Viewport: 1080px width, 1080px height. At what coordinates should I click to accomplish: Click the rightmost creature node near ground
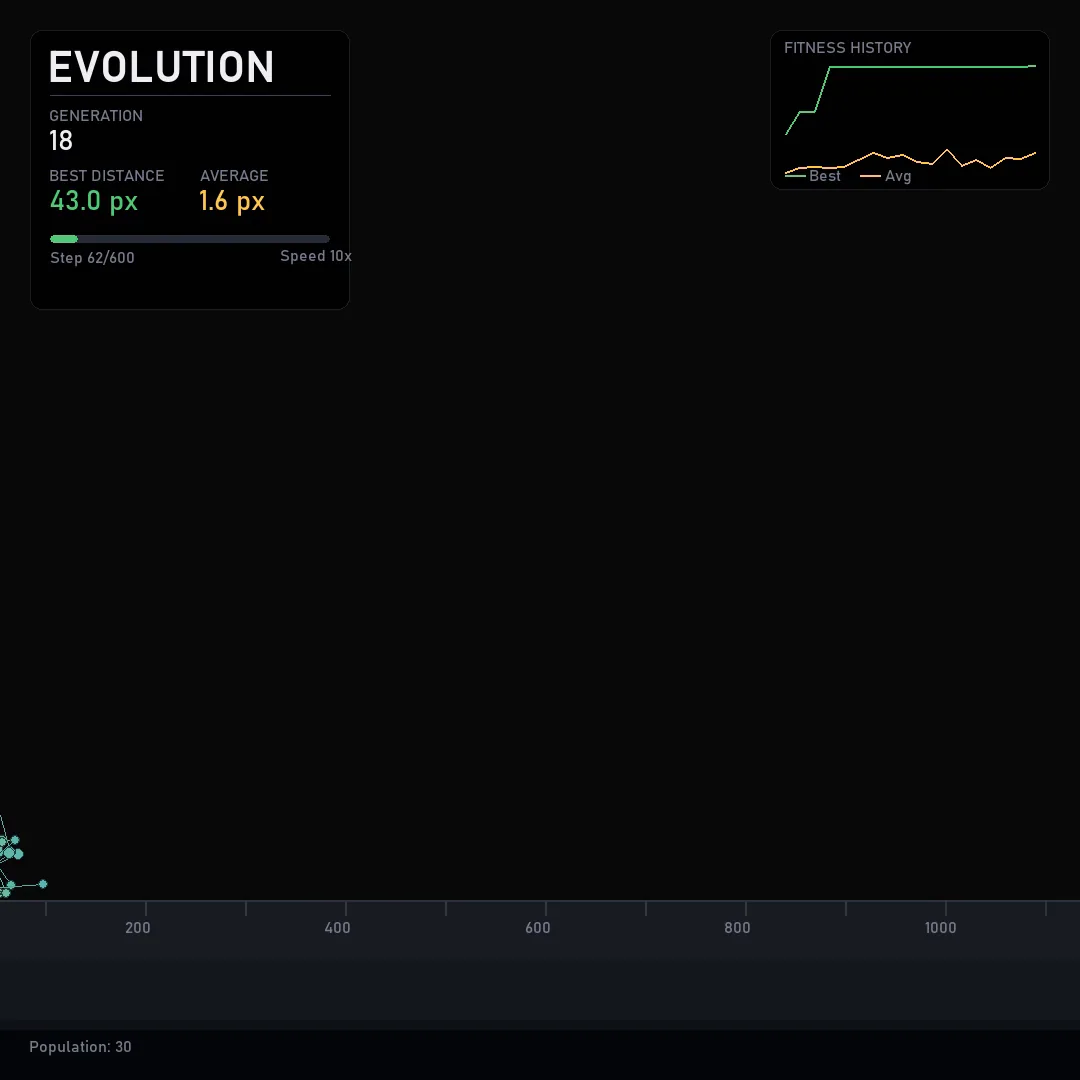coord(42,884)
